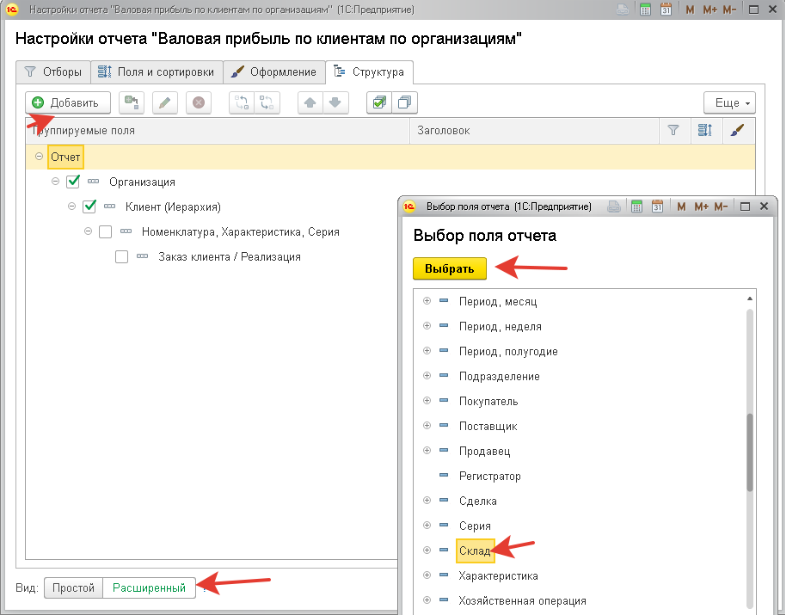785x615 pixels.
Task: Open the Оформление tab
Action: (273, 72)
